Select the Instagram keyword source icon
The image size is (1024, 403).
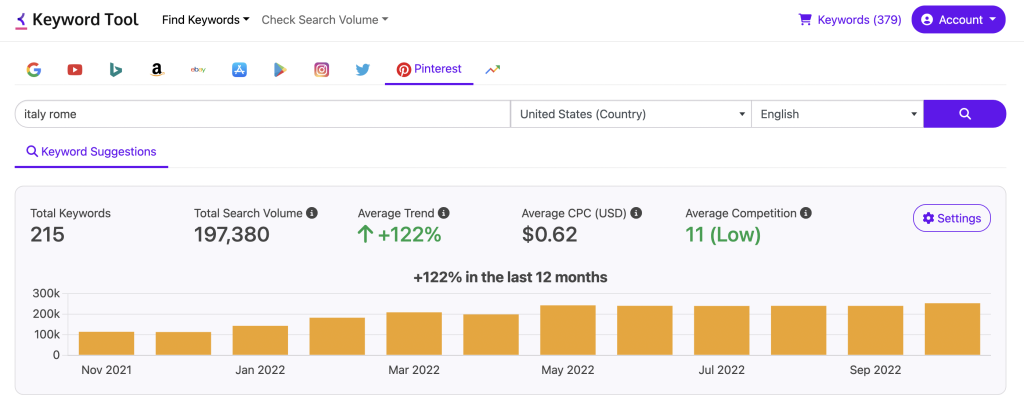coord(321,69)
